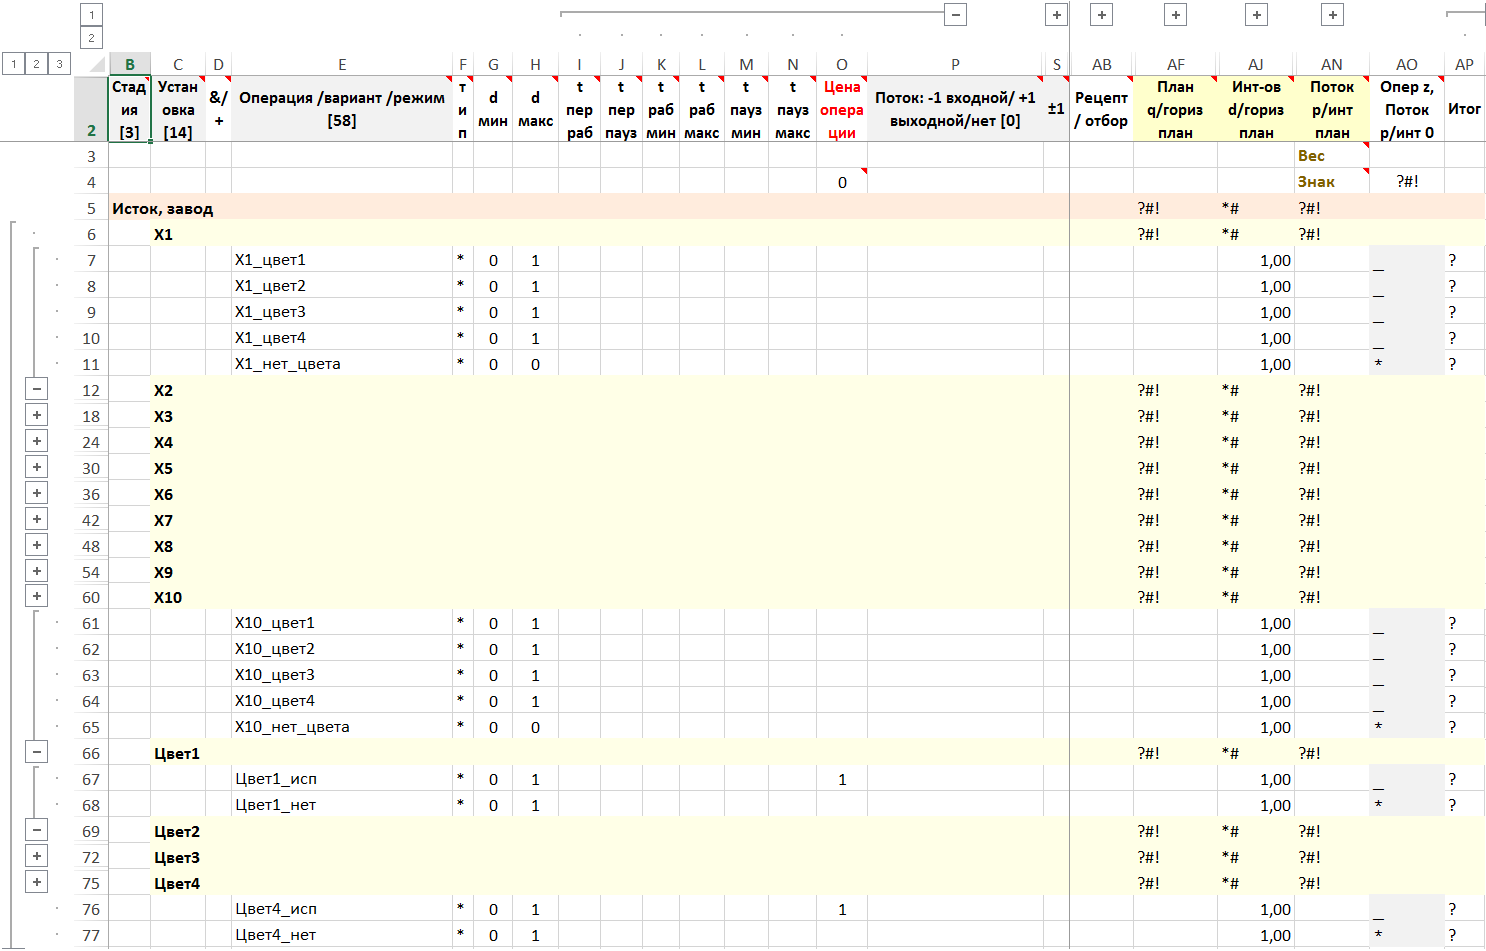The height and width of the screenshot is (951, 1486).
Task: Collapse the row group with minus beside row 69
Action: coord(37,831)
